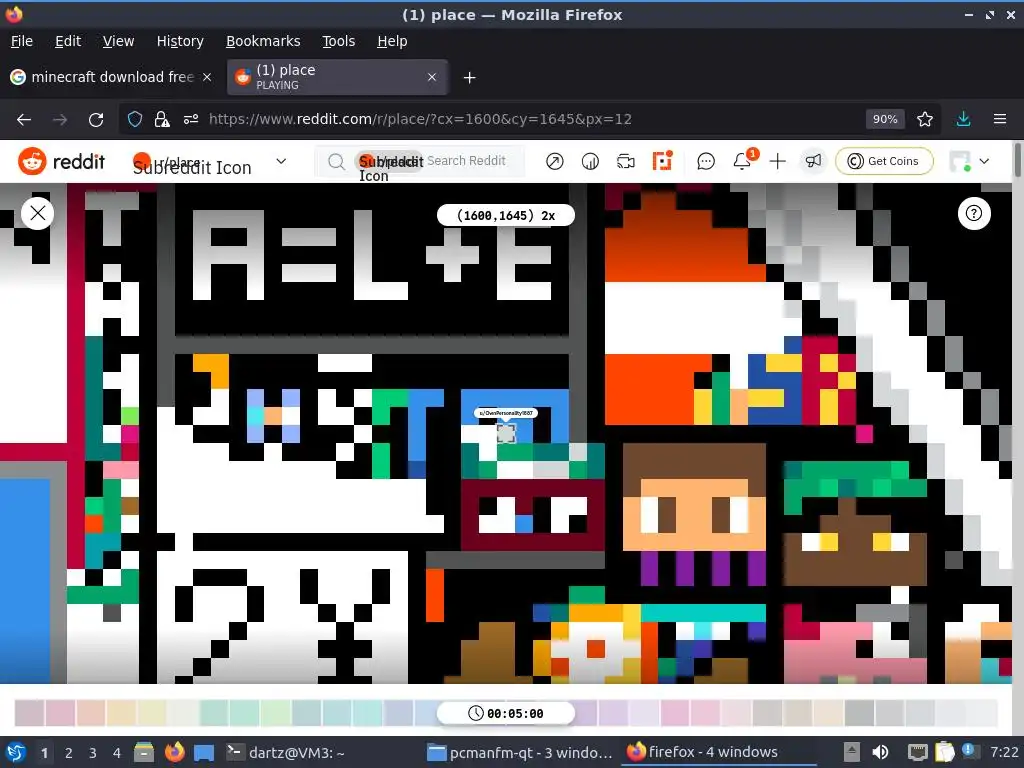Open the clipboard manager tray icon
The height and width of the screenshot is (768, 1024).
pos(944,752)
